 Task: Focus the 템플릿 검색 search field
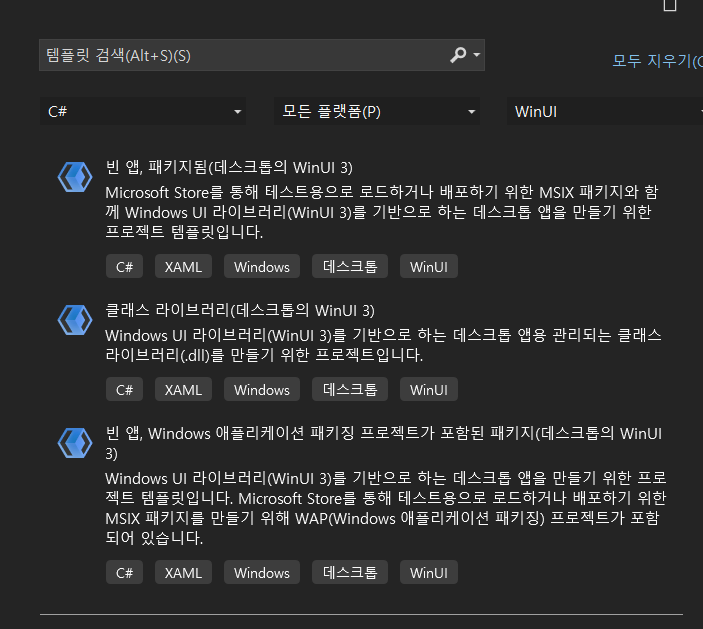[x=262, y=55]
